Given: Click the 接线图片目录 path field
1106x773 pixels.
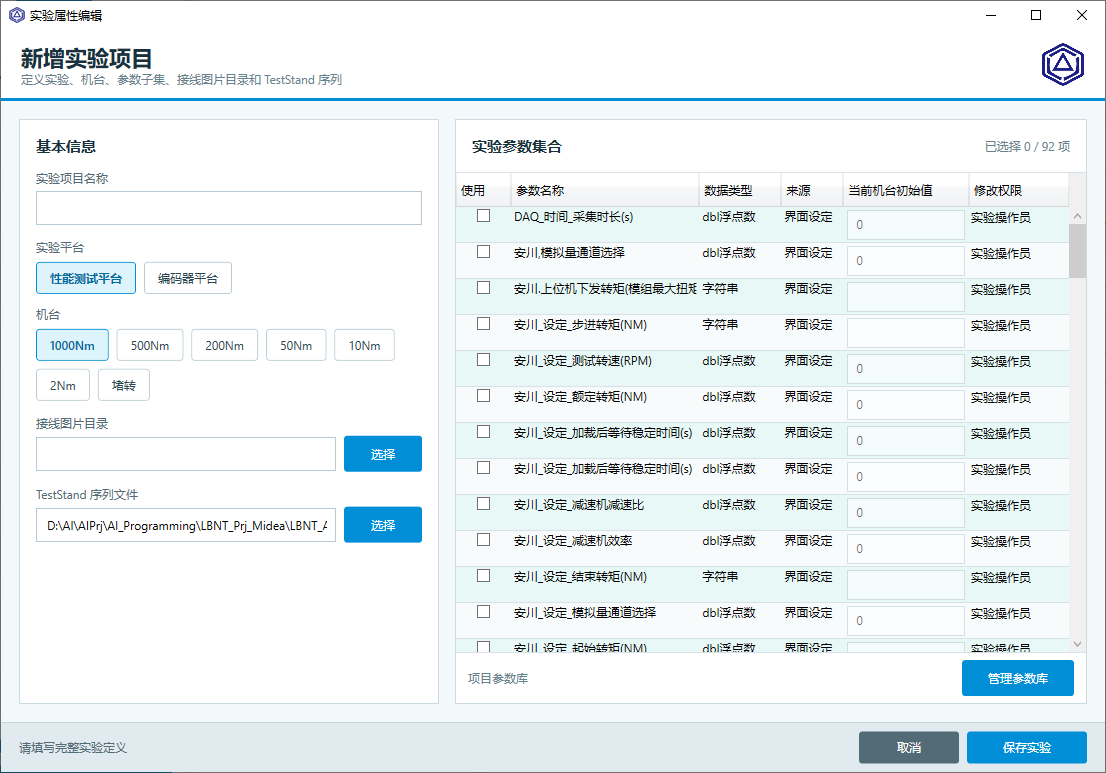Looking at the screenshot, I should pos(186,454).
